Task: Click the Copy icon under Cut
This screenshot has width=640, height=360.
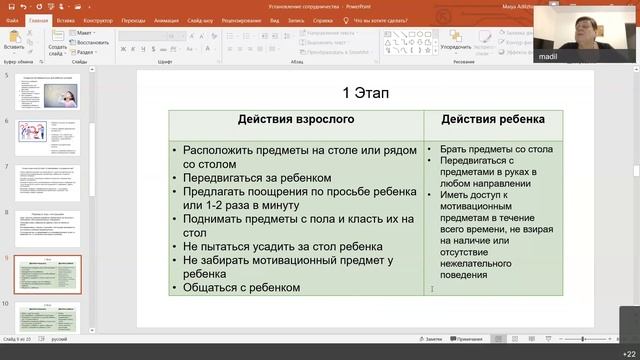Action: (29, 42)
